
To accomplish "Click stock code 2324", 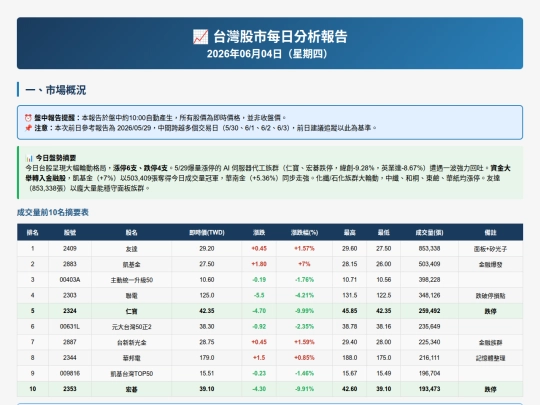I will click(70, 311).
